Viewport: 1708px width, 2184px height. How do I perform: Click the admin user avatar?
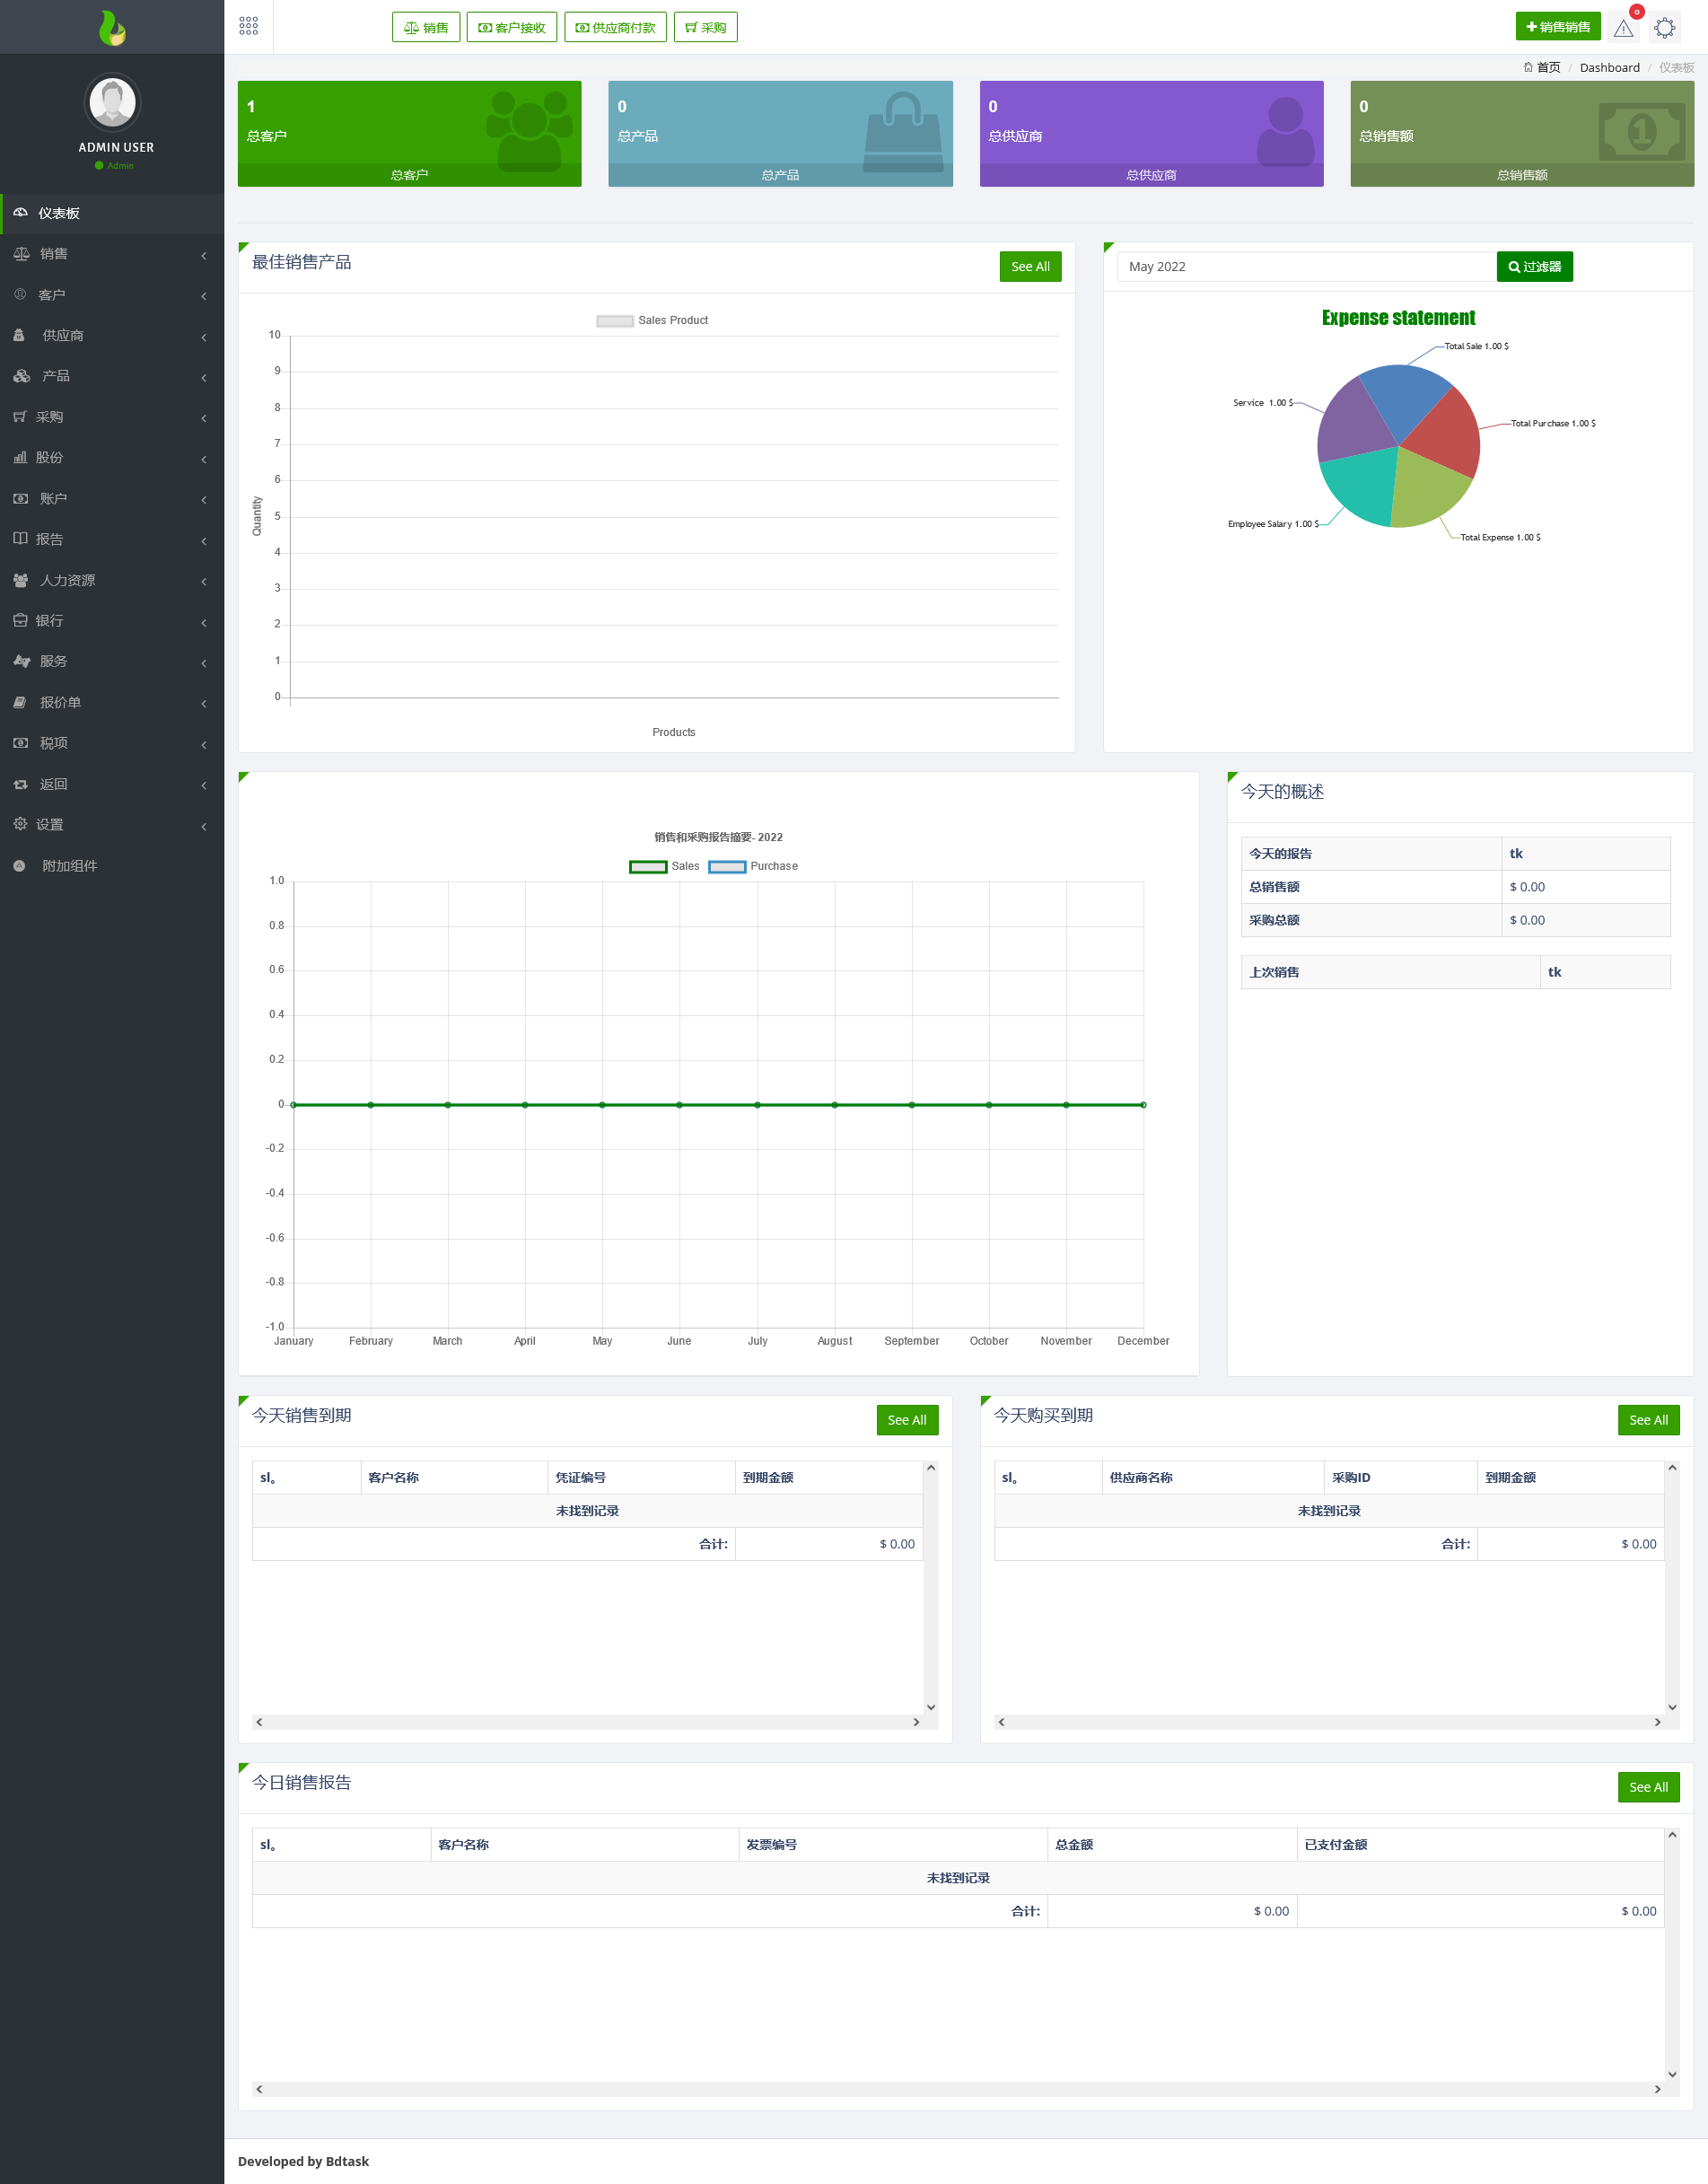coord(112,102)
